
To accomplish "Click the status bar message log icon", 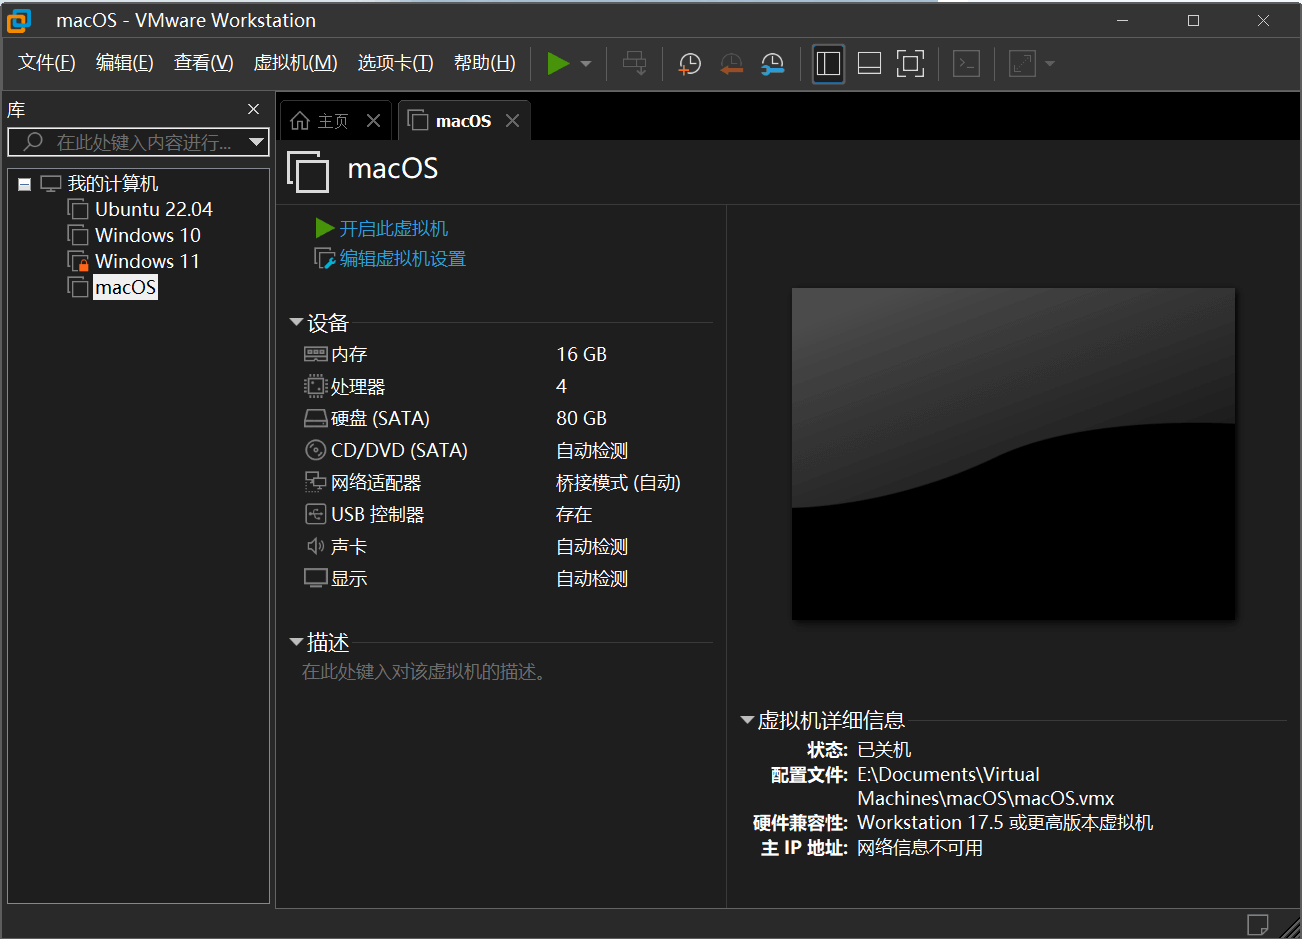I will [x=1258, y=924].
